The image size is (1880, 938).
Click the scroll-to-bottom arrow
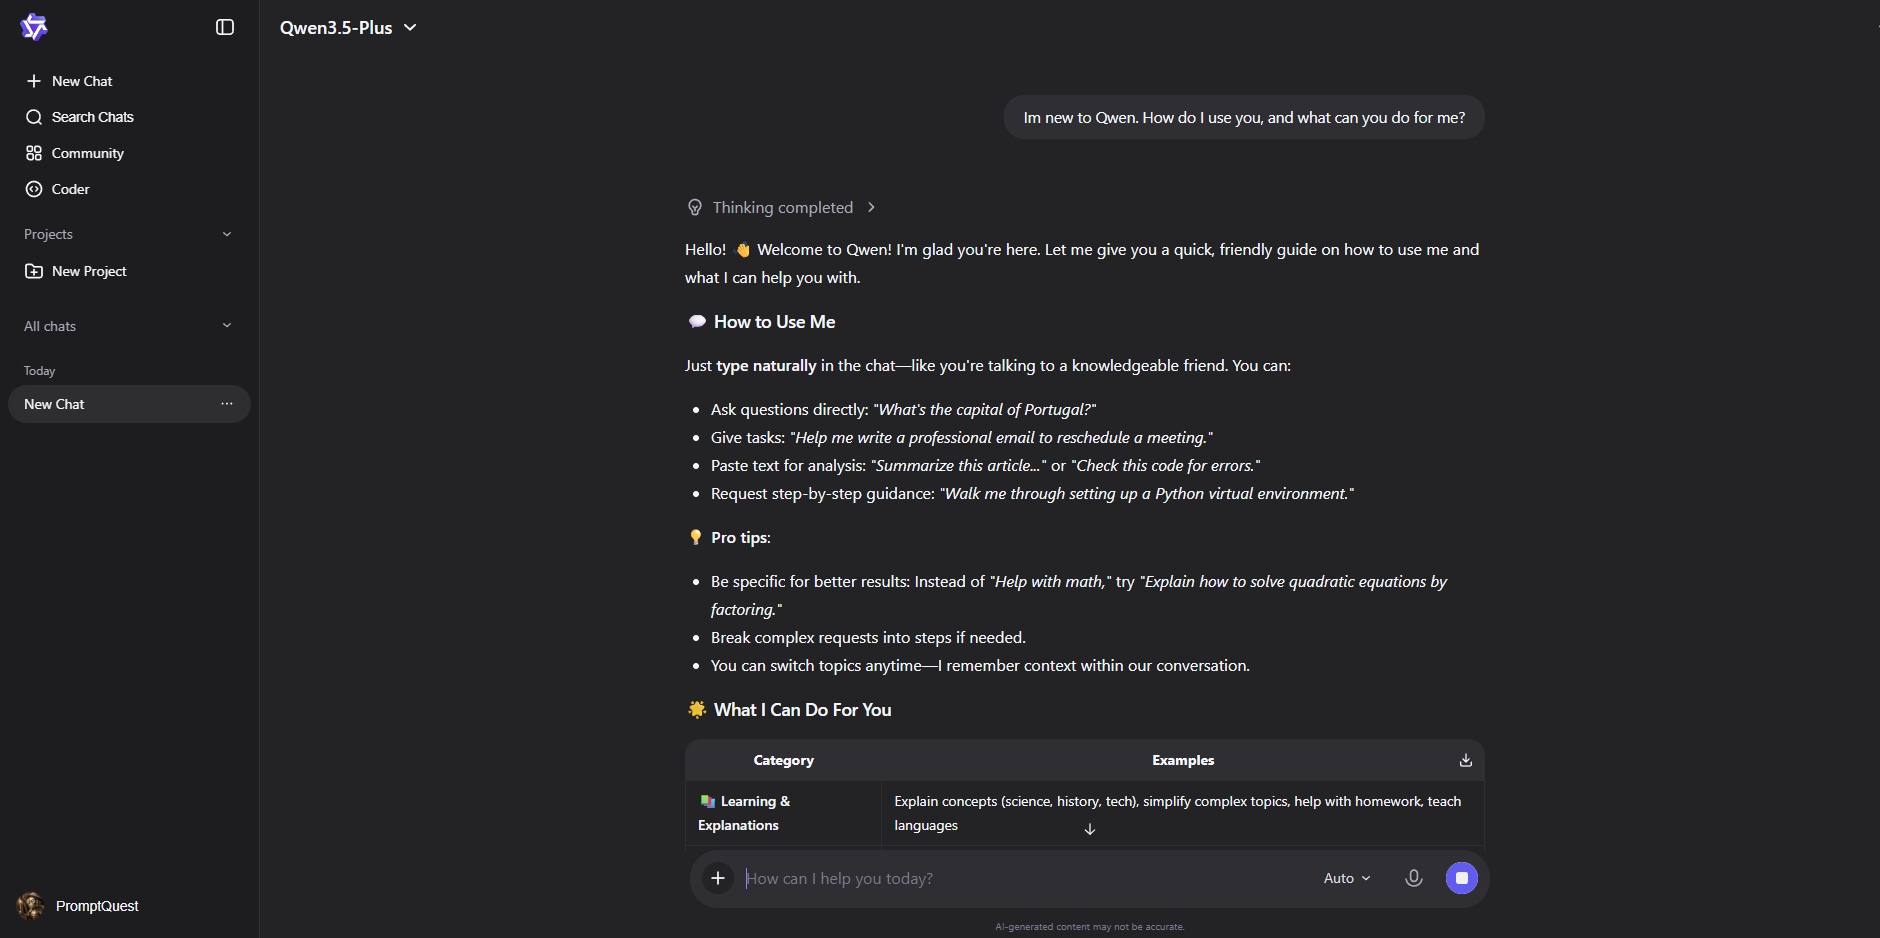point(1090,829)
